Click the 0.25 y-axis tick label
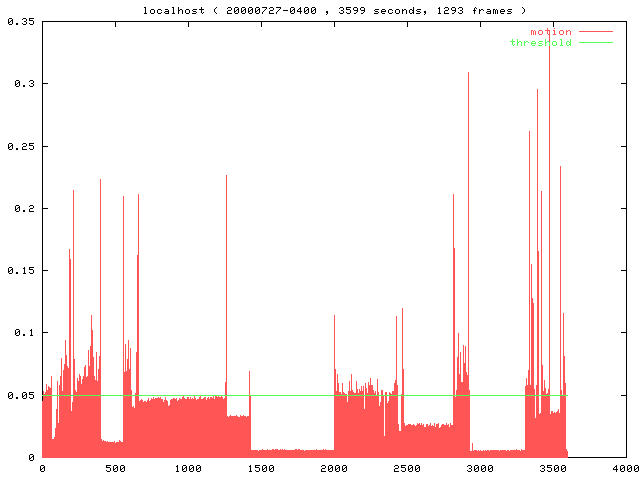The image size is (640, 480). pos(20,146)
